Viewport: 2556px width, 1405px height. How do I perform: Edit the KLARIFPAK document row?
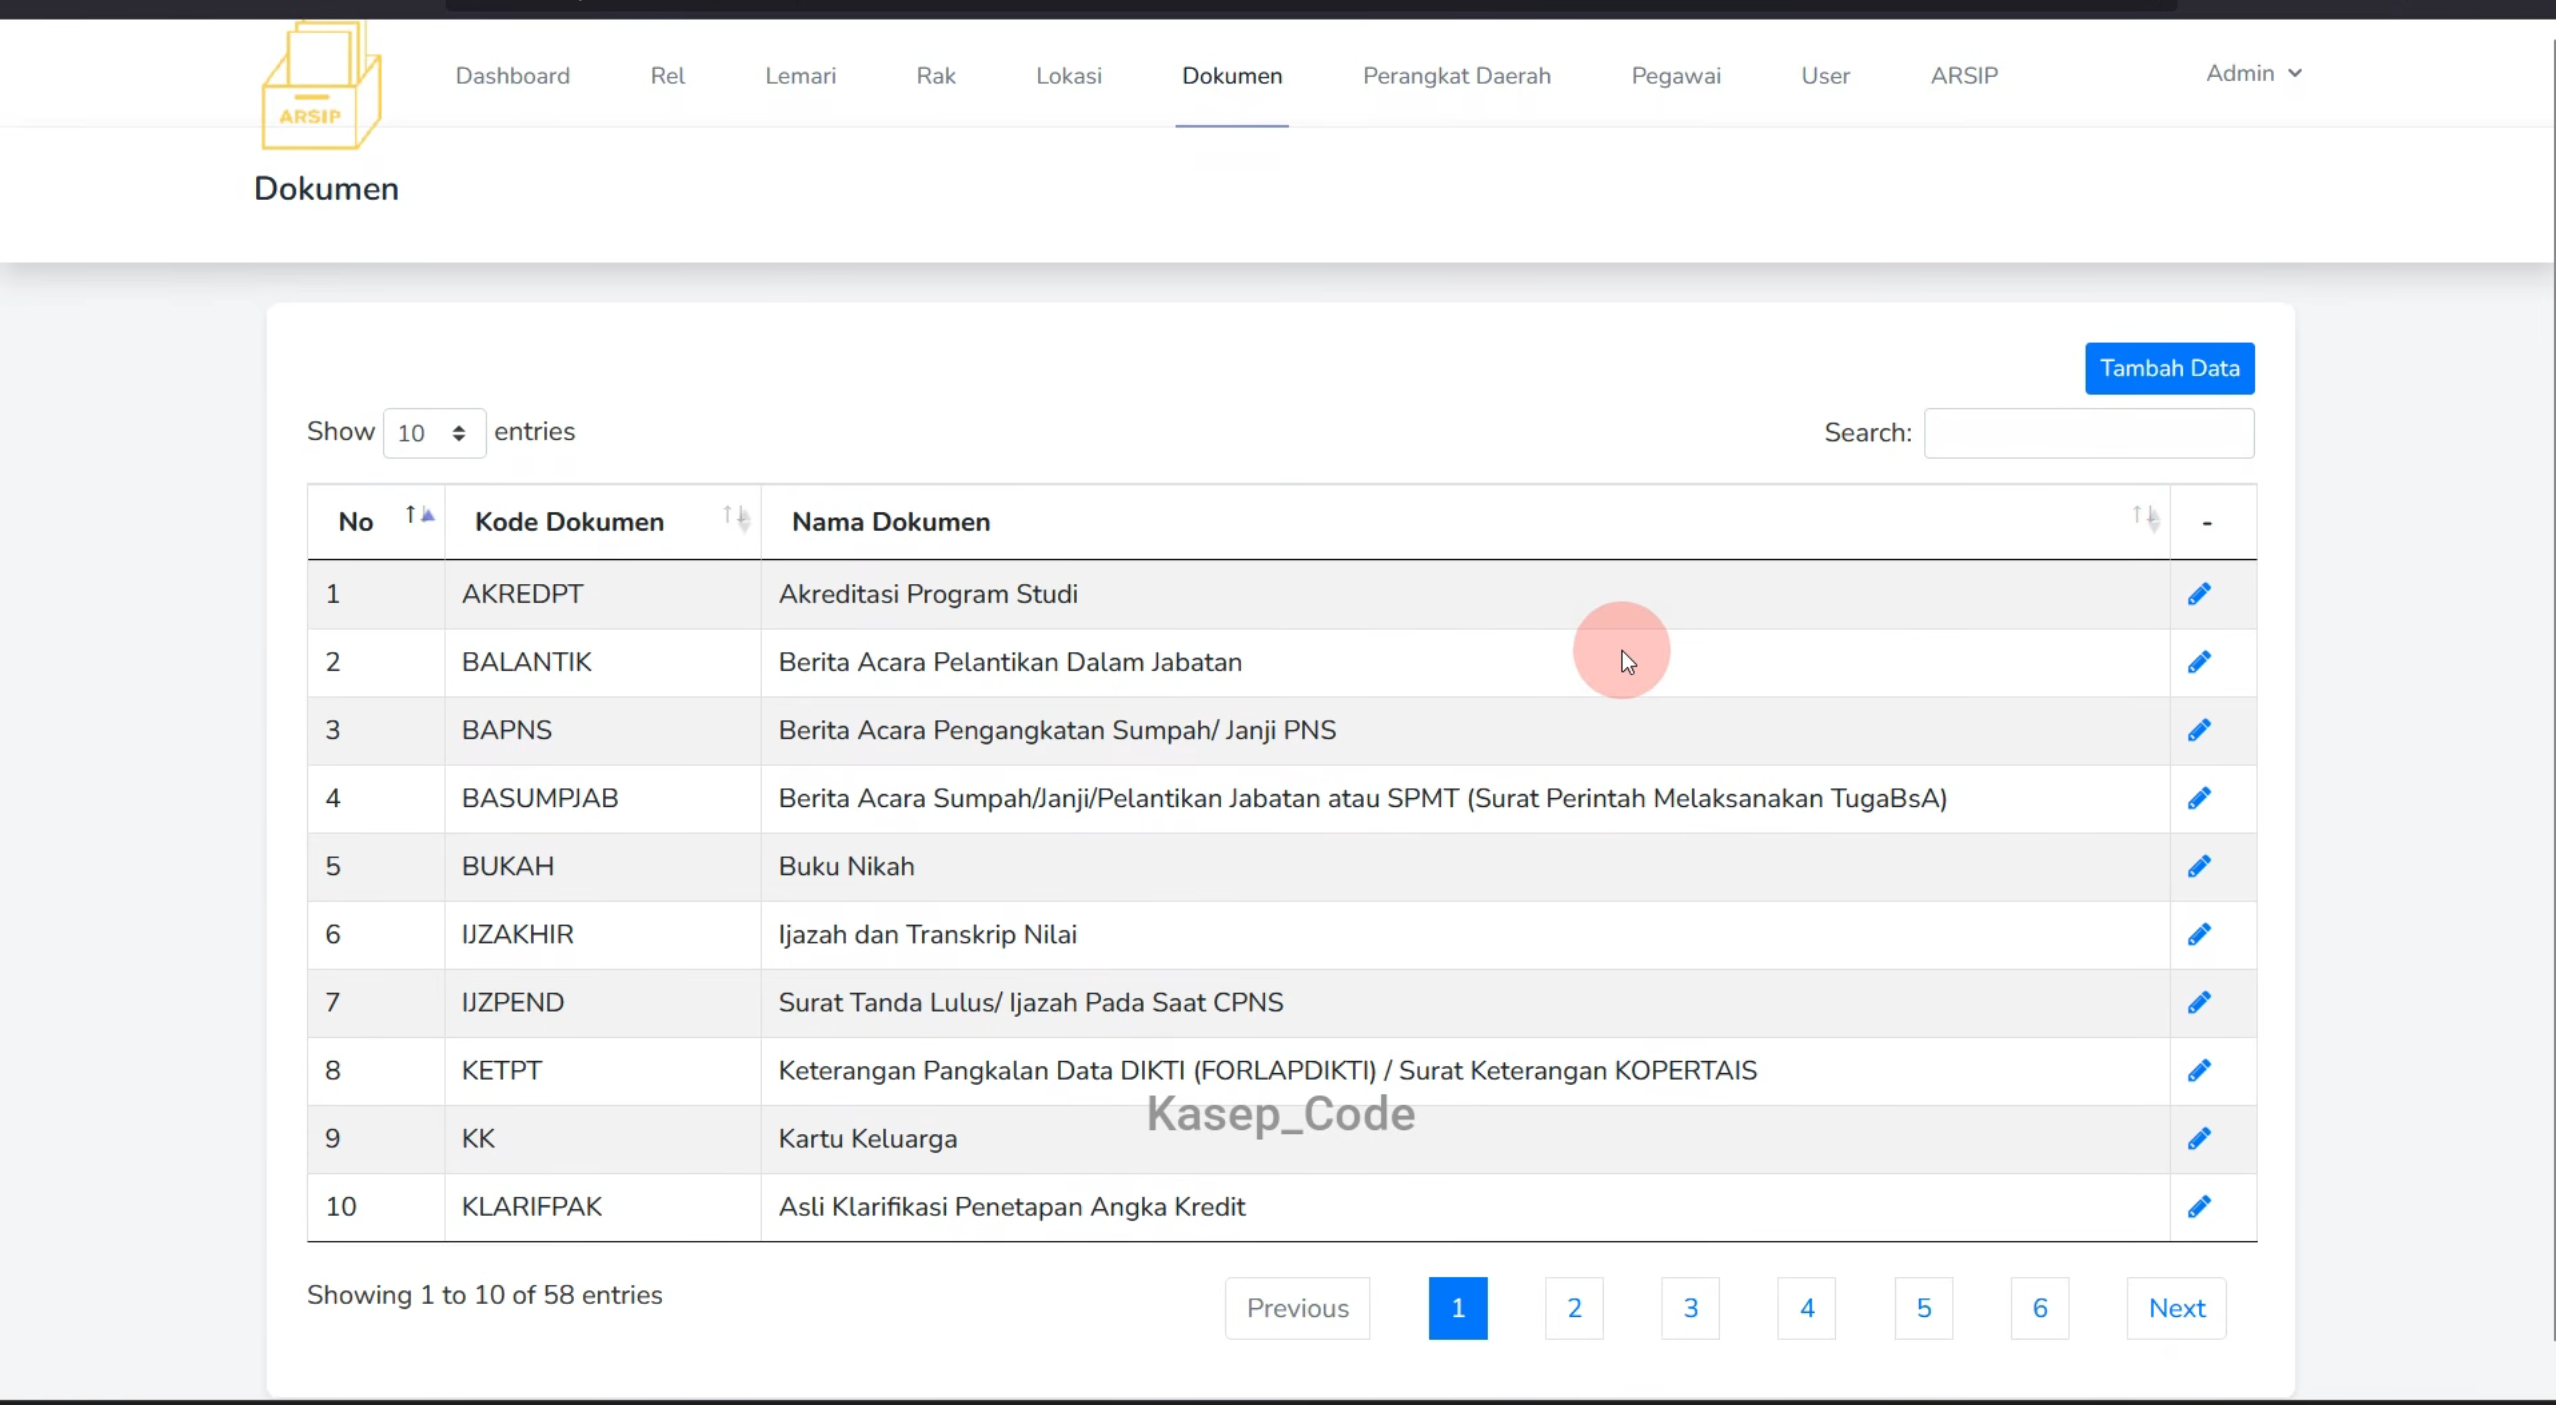click(x=2198, y=1206)
